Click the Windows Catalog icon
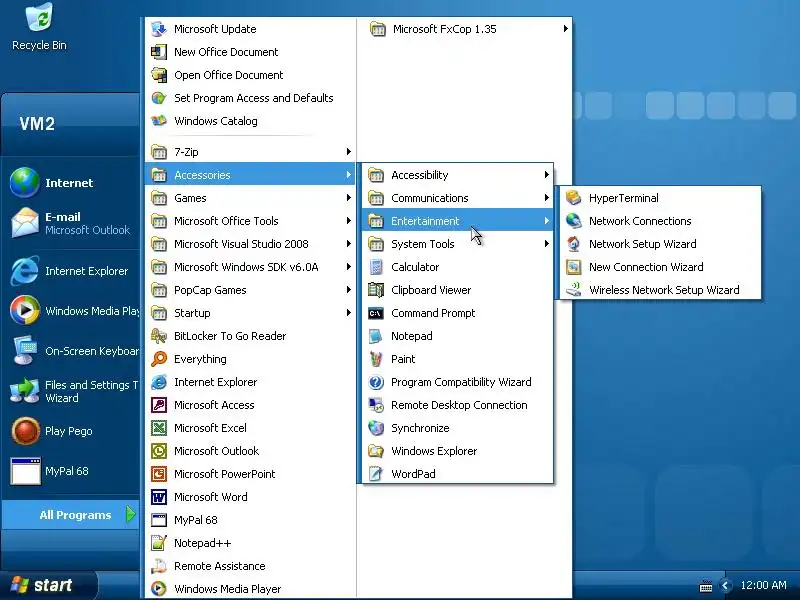800x600 pixels. 159,121
